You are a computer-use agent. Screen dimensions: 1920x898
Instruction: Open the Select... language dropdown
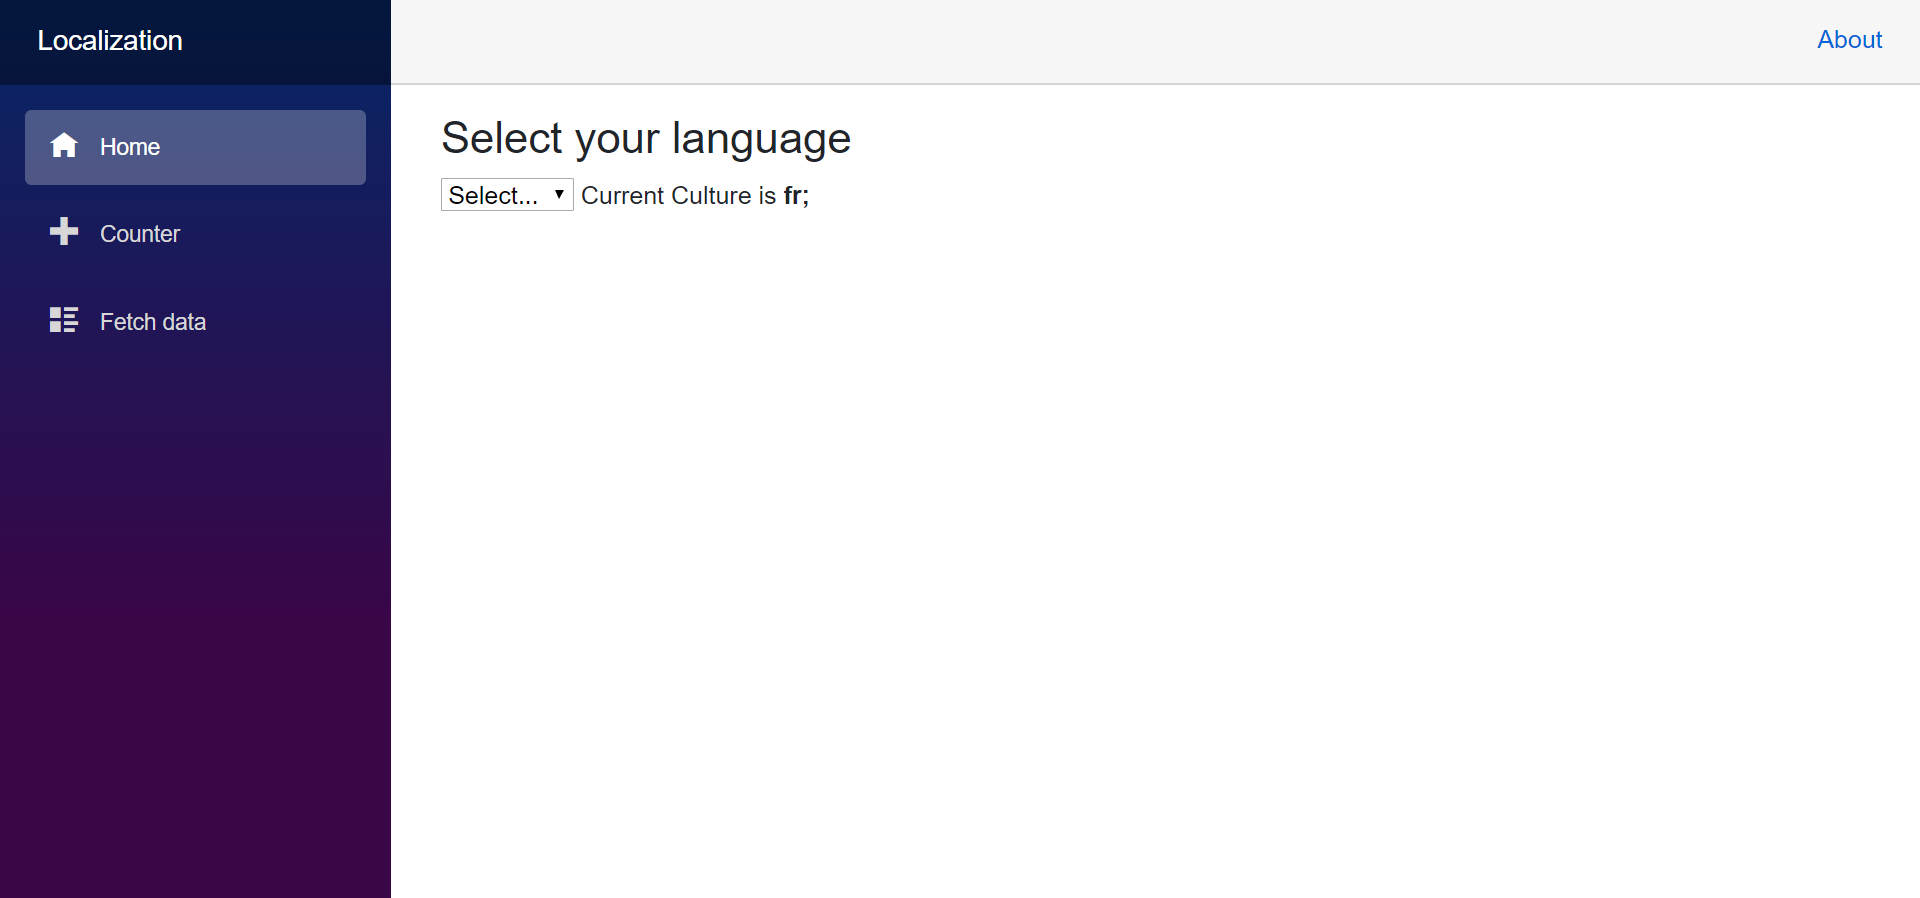(495, 195)
